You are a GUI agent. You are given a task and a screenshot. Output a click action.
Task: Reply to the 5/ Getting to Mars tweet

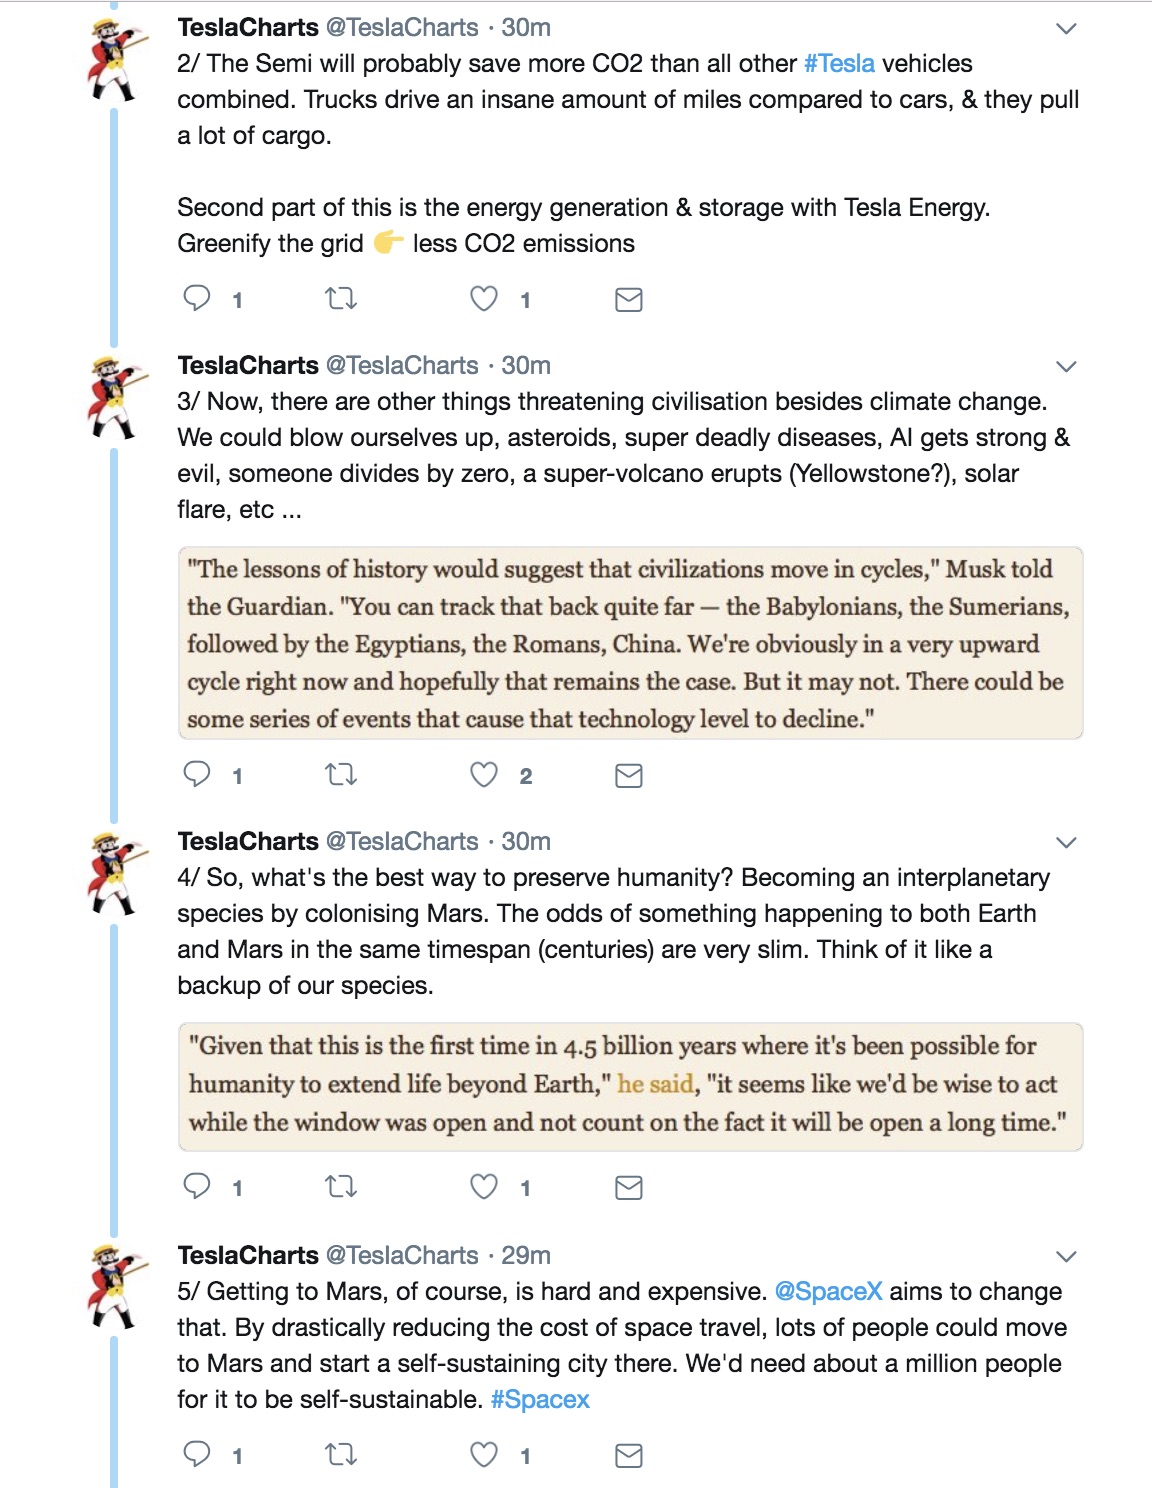coord(197,1454)
